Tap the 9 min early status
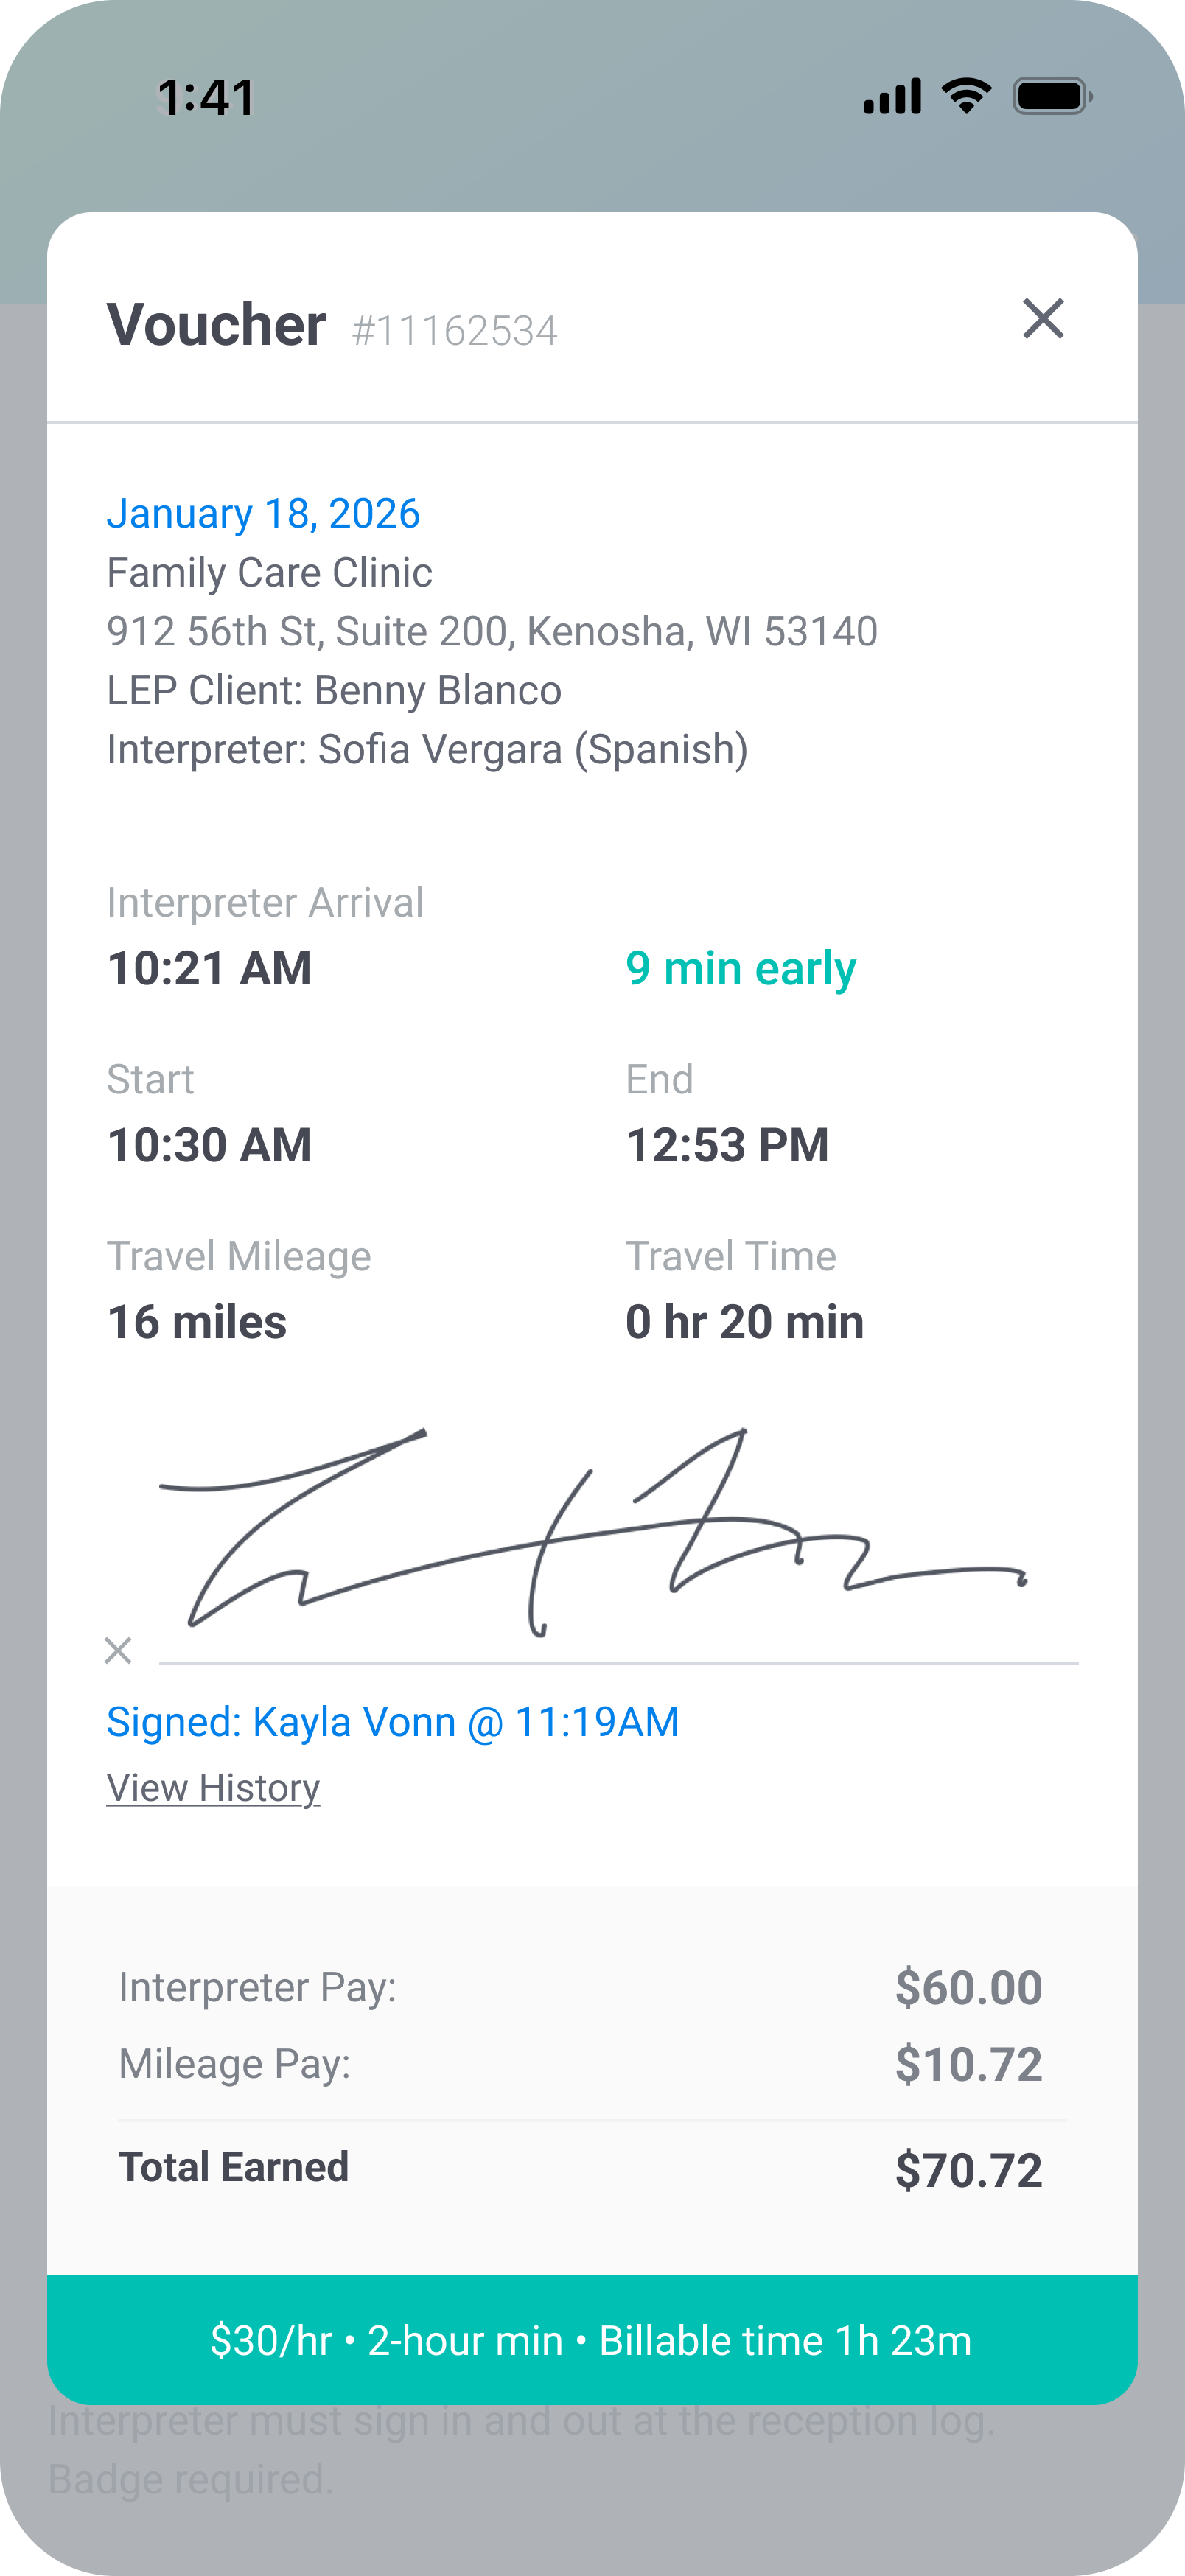Viewport: 1185px width, 2576px height. 740,968
